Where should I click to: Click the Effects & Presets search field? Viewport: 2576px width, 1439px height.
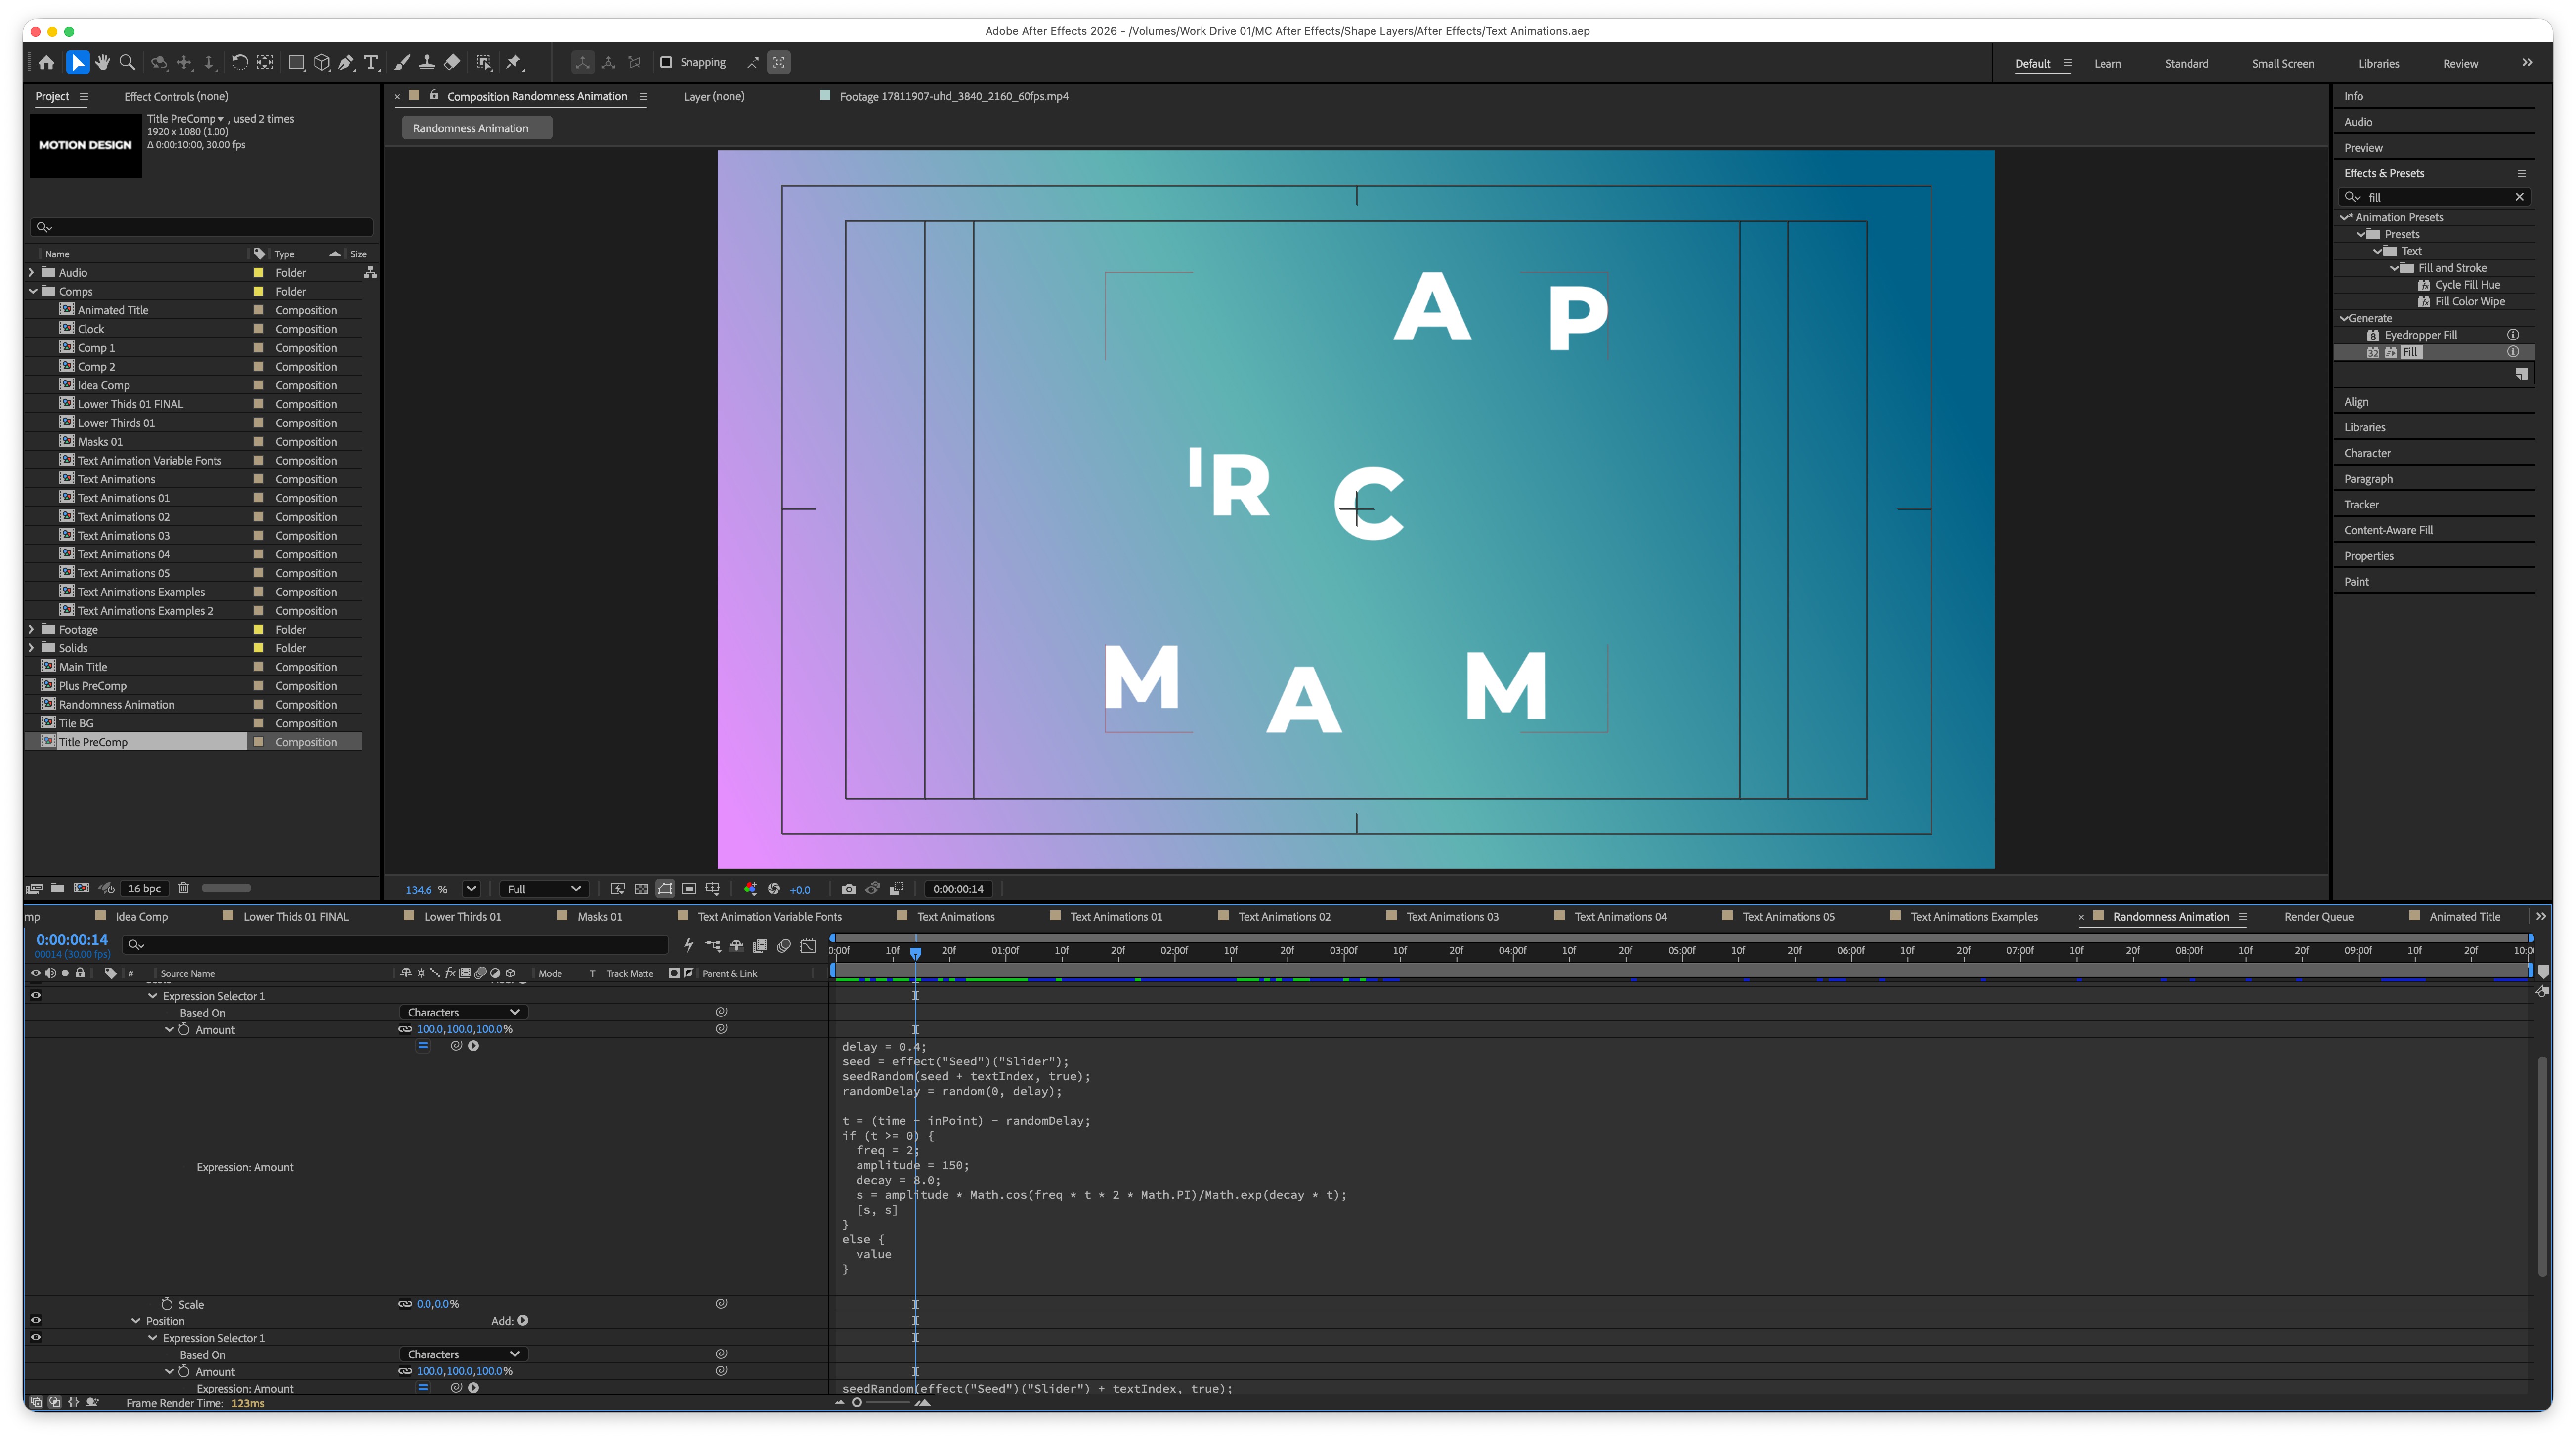pos(2434,197)
